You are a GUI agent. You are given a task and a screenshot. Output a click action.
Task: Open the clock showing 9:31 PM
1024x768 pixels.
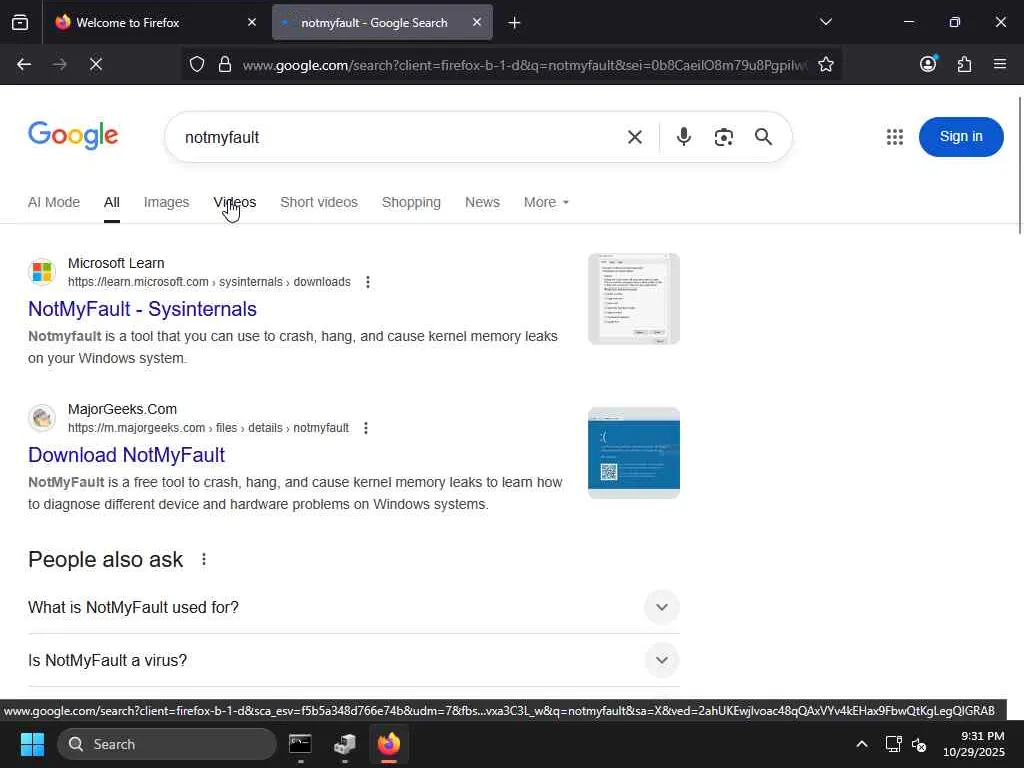pos(974,744)
